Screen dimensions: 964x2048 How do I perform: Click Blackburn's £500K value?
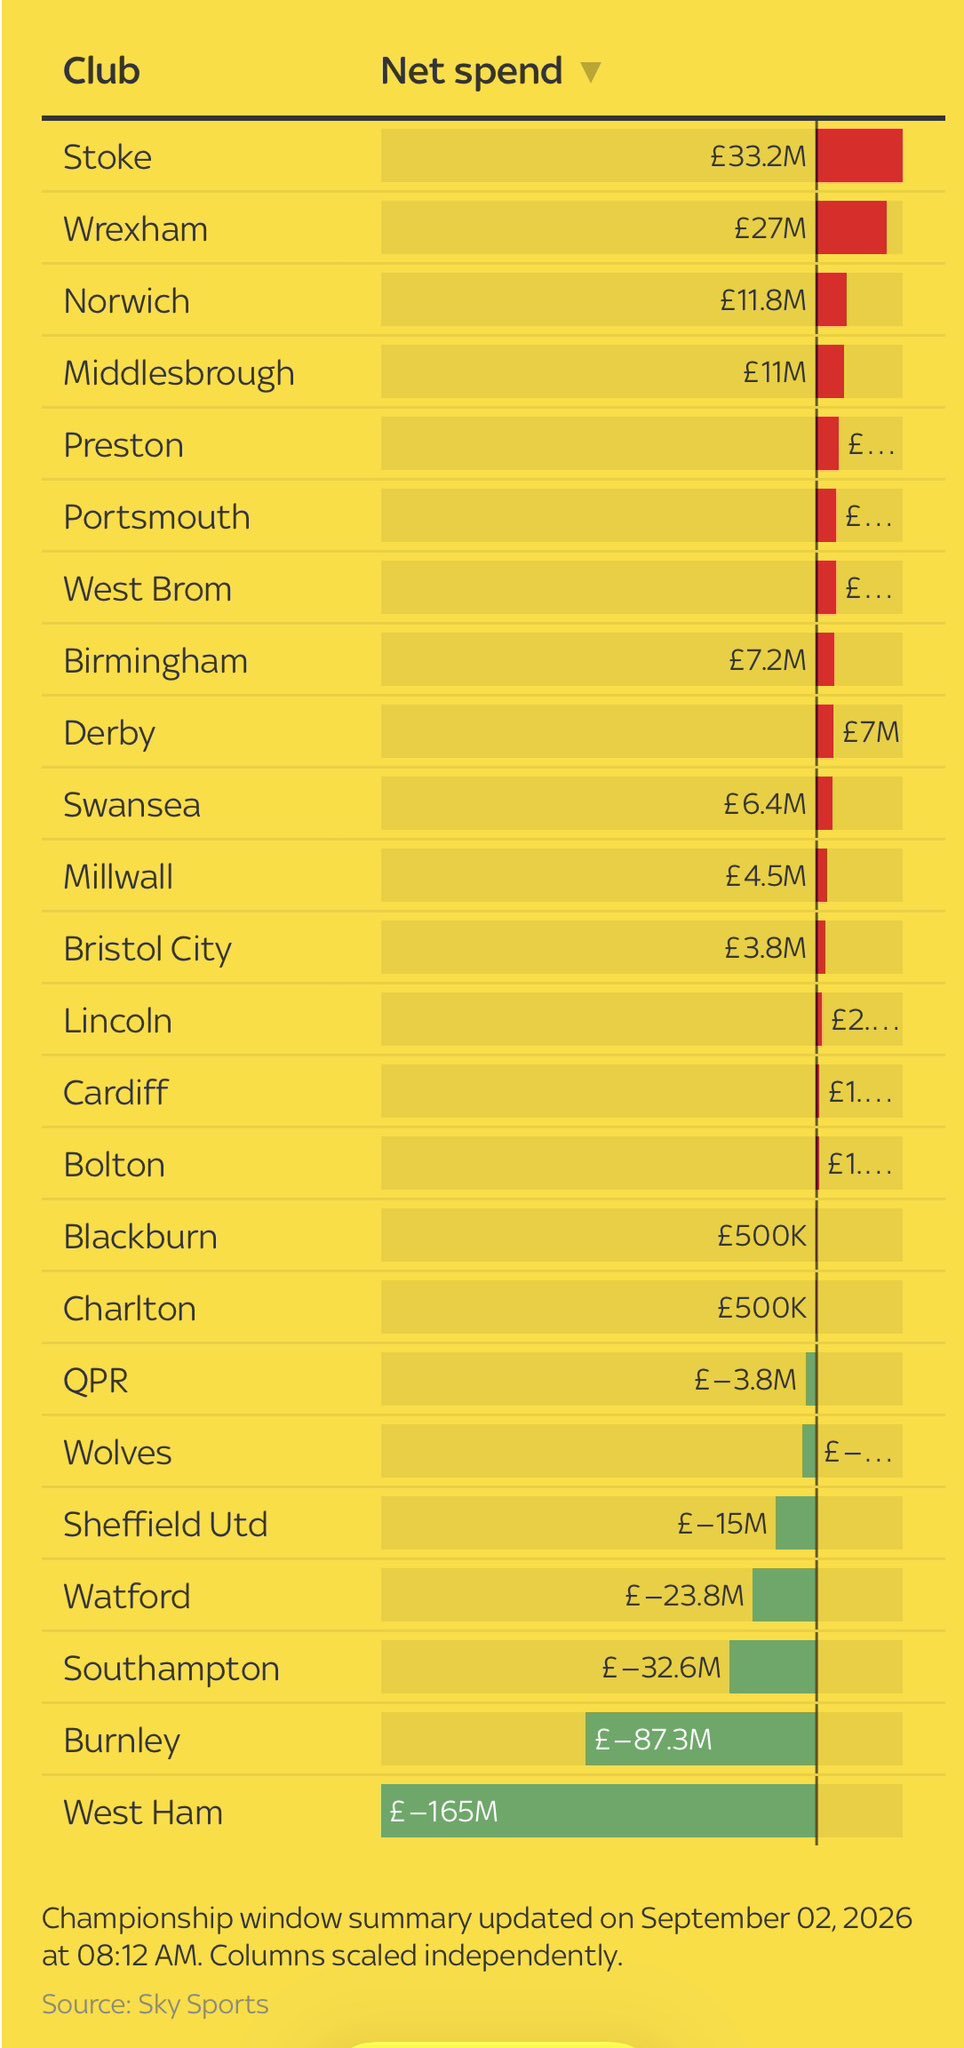[762, 1236]
